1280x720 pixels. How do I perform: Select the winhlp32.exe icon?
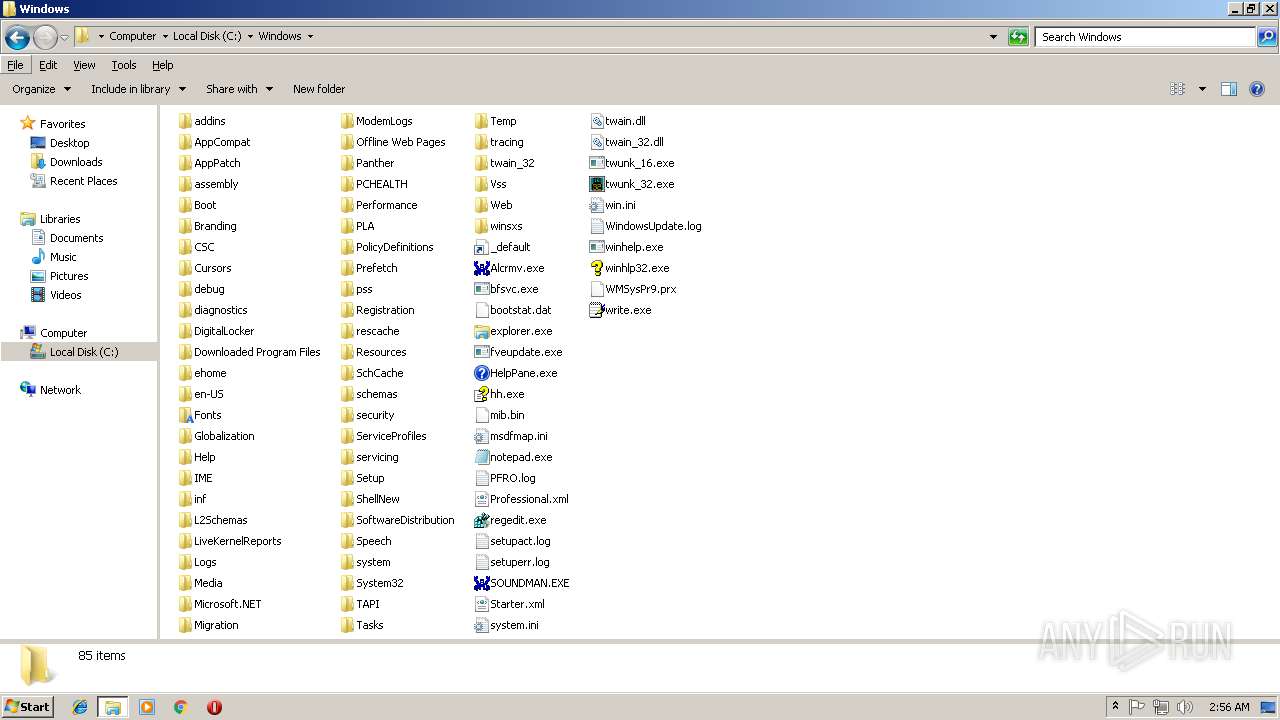tap(597, 268)
